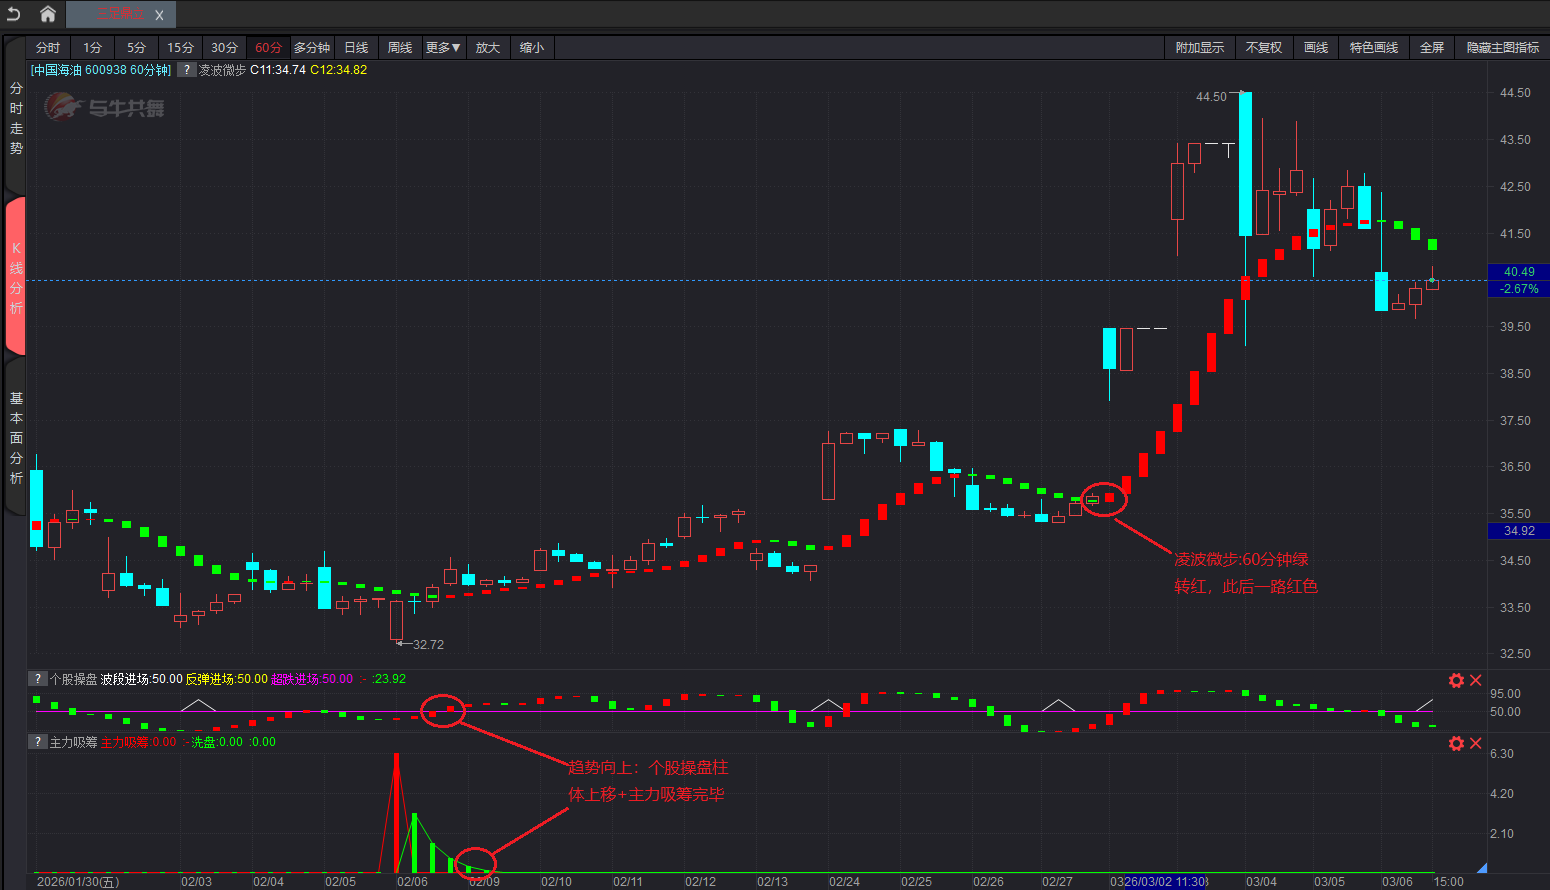The image size is (1550, 890).
Task: Open the 不复权 adjustment dropdown
Action: (1263, 48)
